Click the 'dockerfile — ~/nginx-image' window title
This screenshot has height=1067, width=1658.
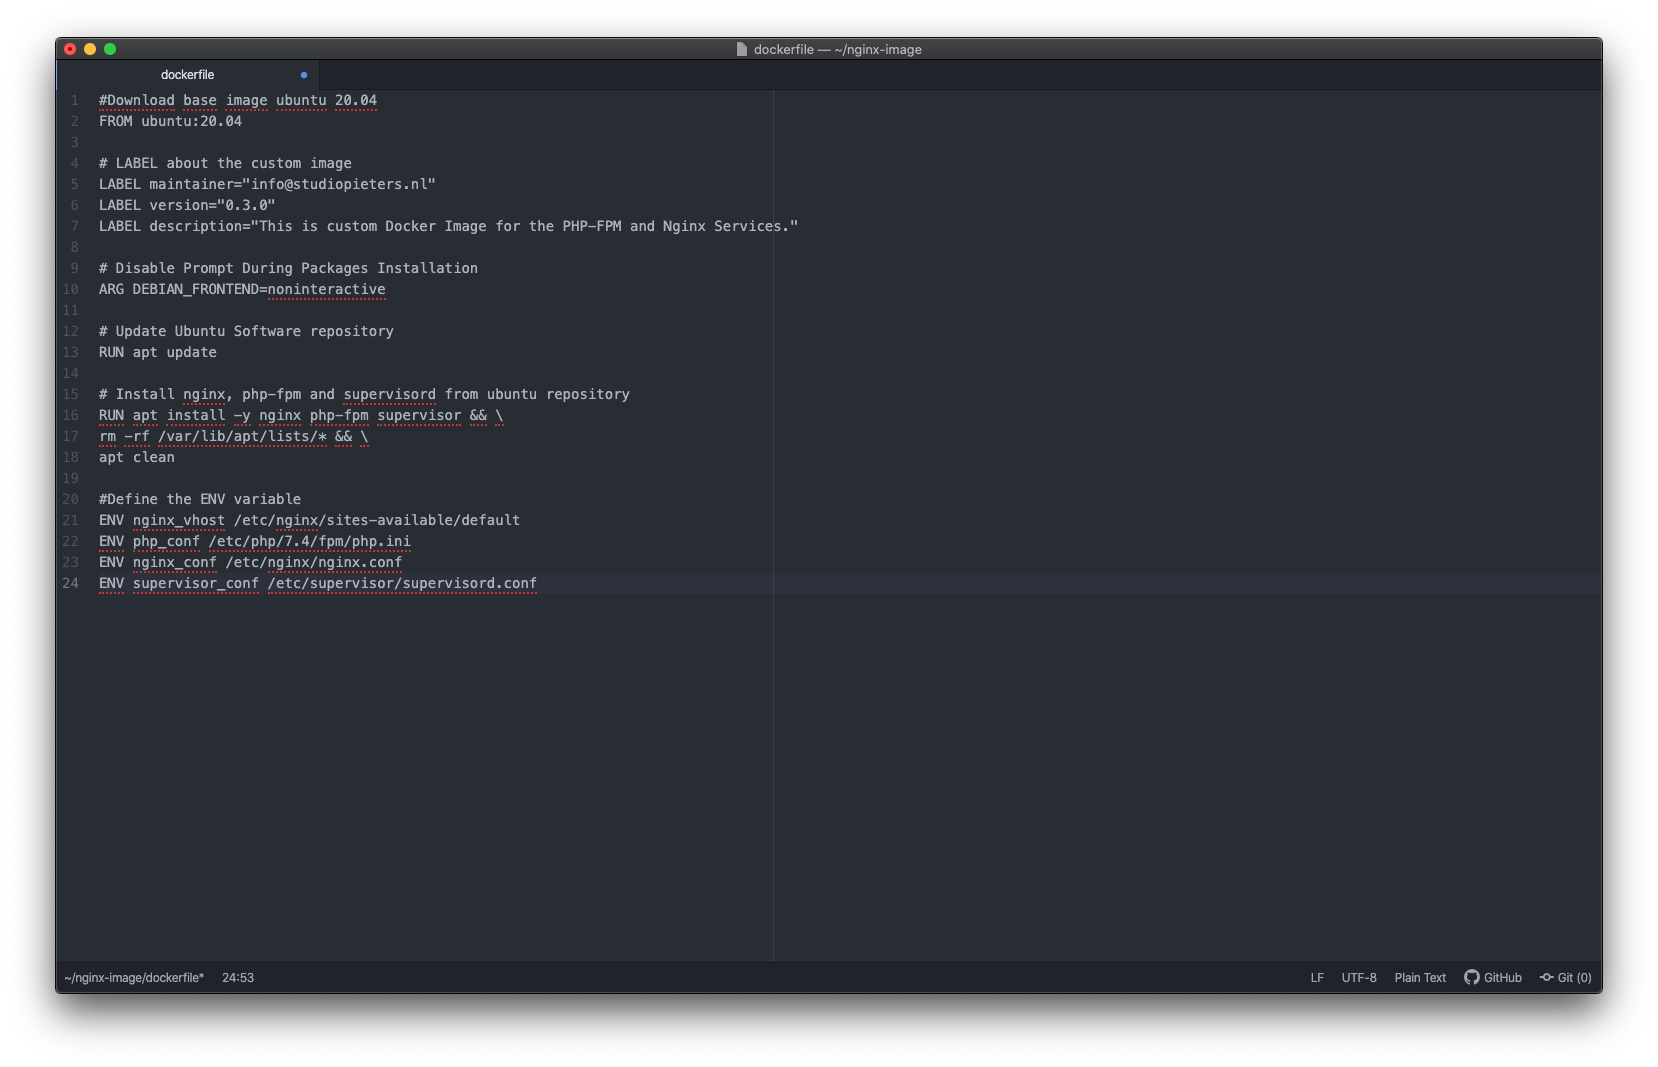coord(838,49)
